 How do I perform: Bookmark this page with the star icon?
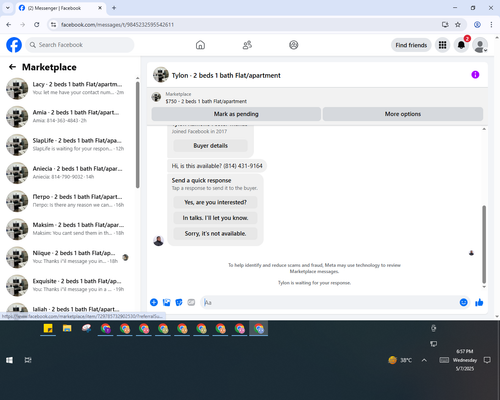[458, 25]
